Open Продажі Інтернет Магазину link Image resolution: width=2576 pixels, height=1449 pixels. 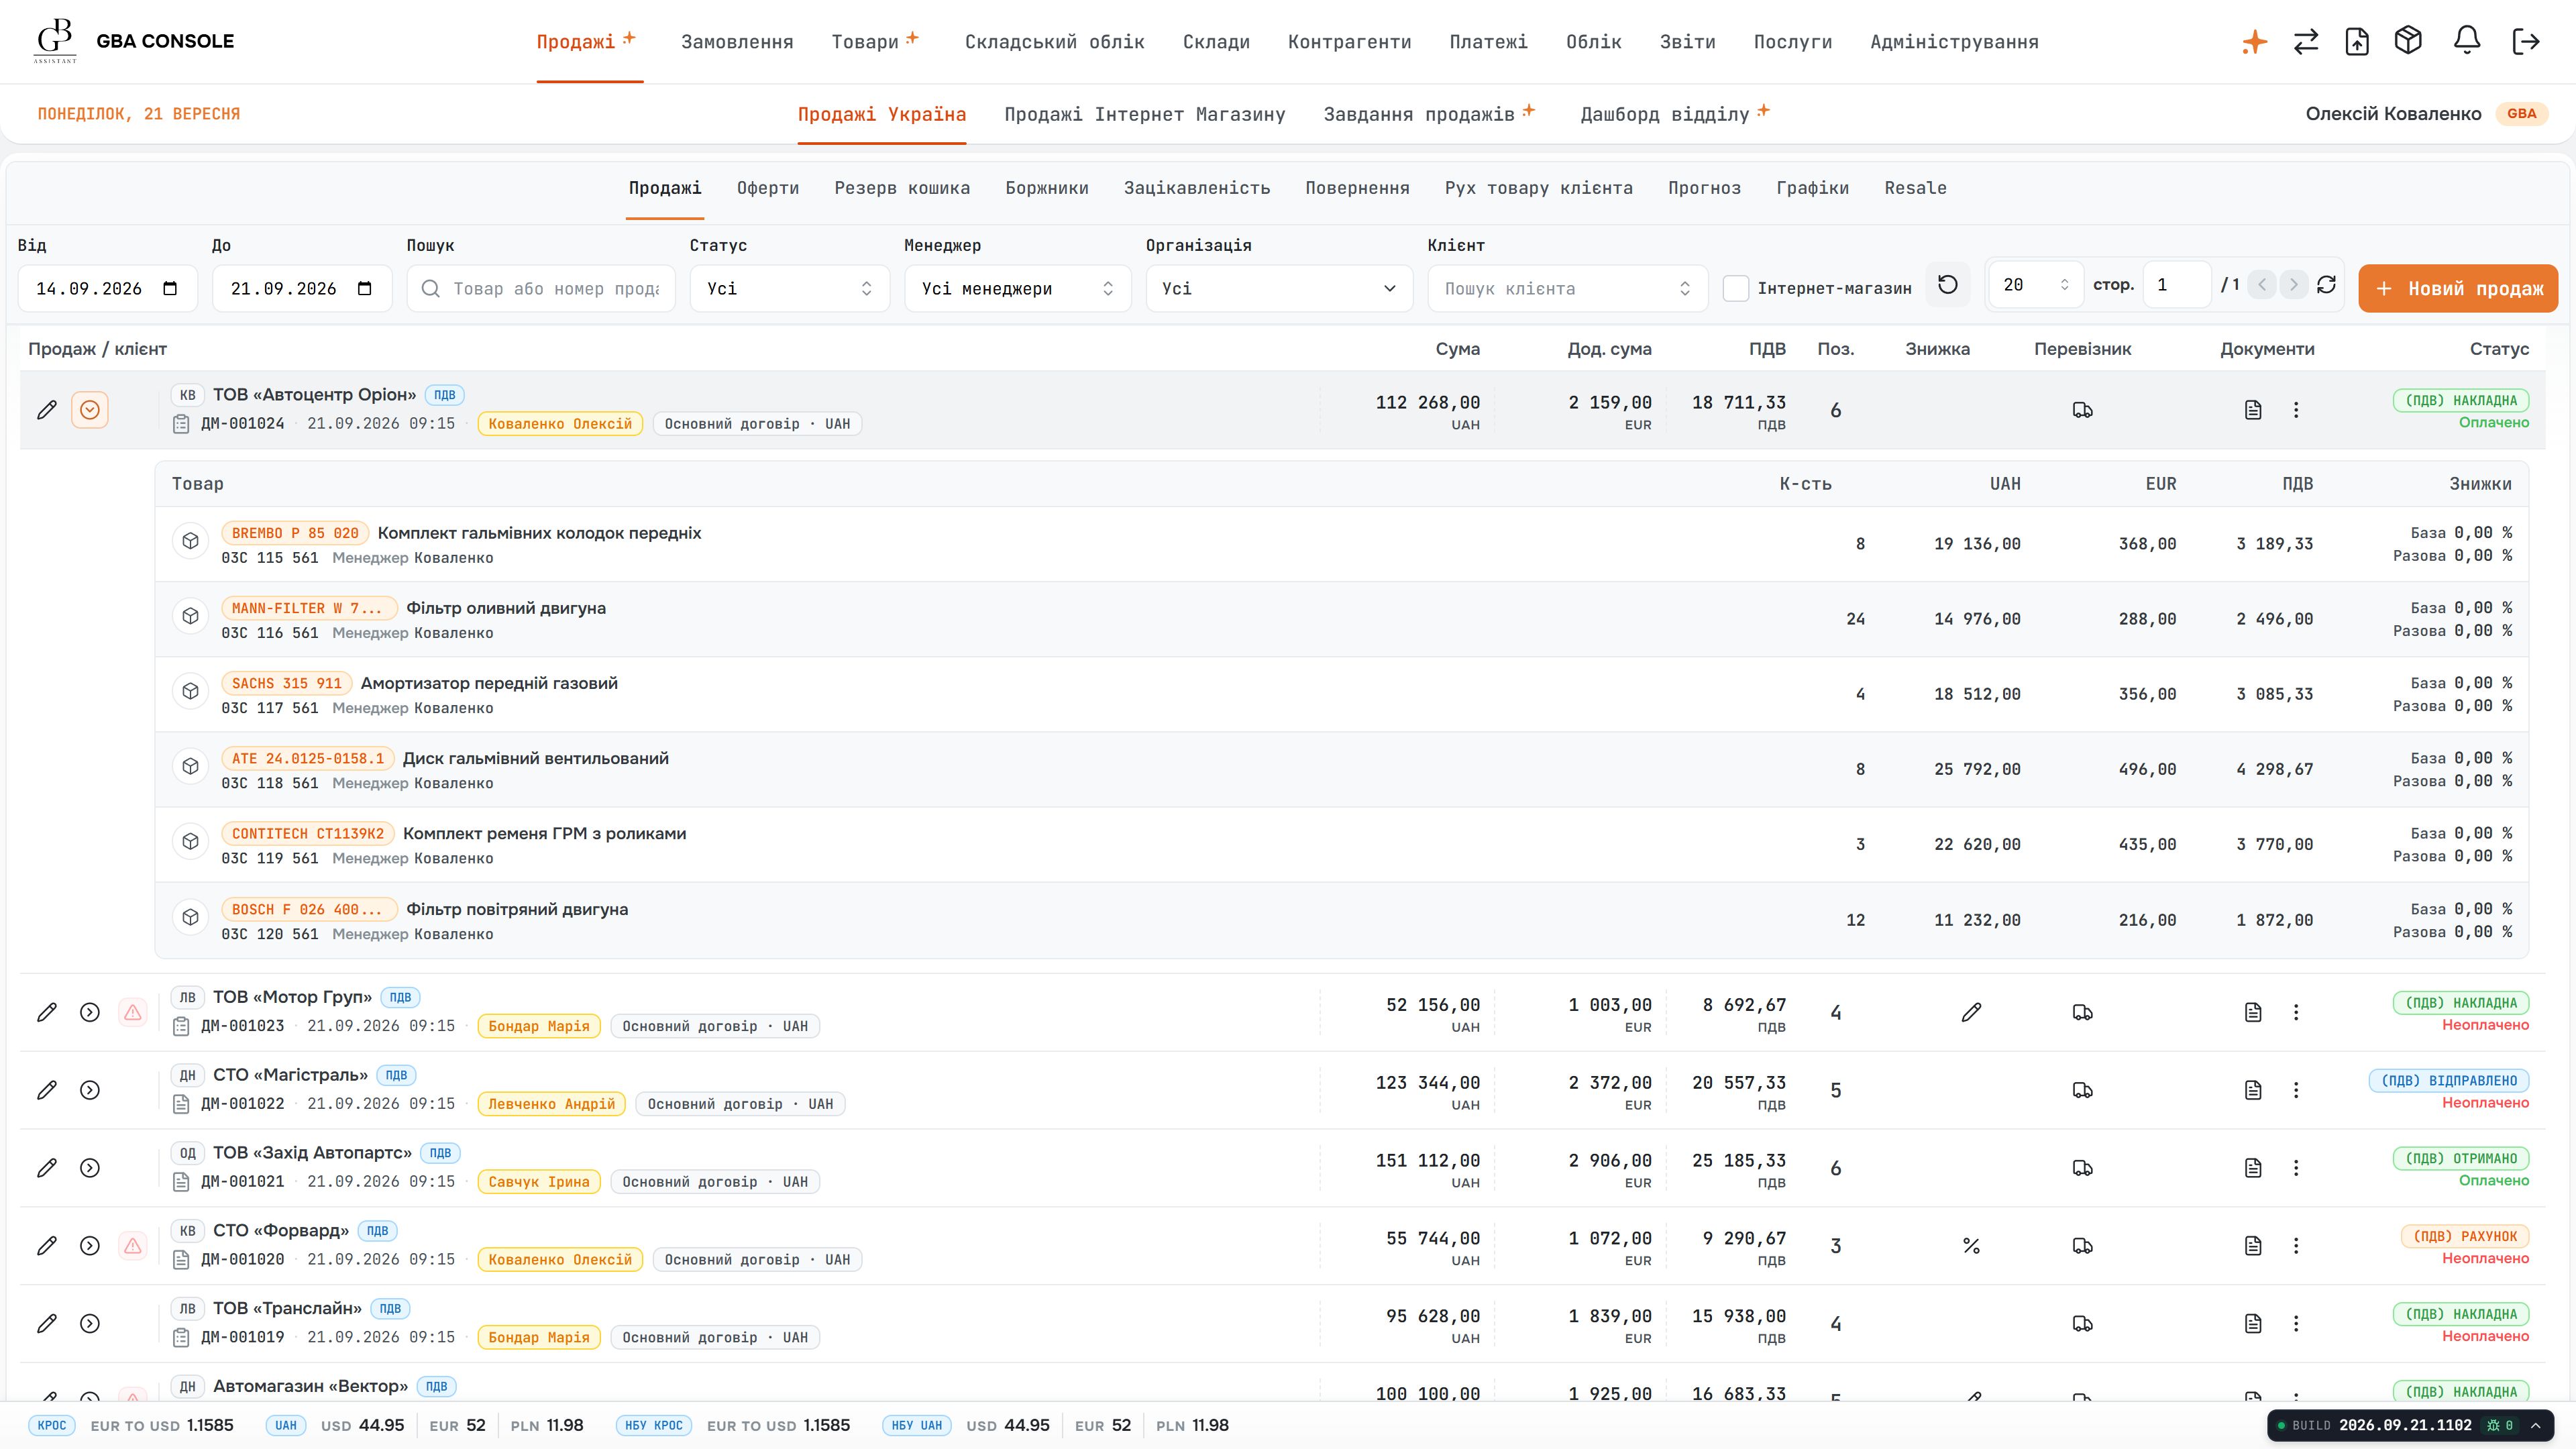(1144, 114)
